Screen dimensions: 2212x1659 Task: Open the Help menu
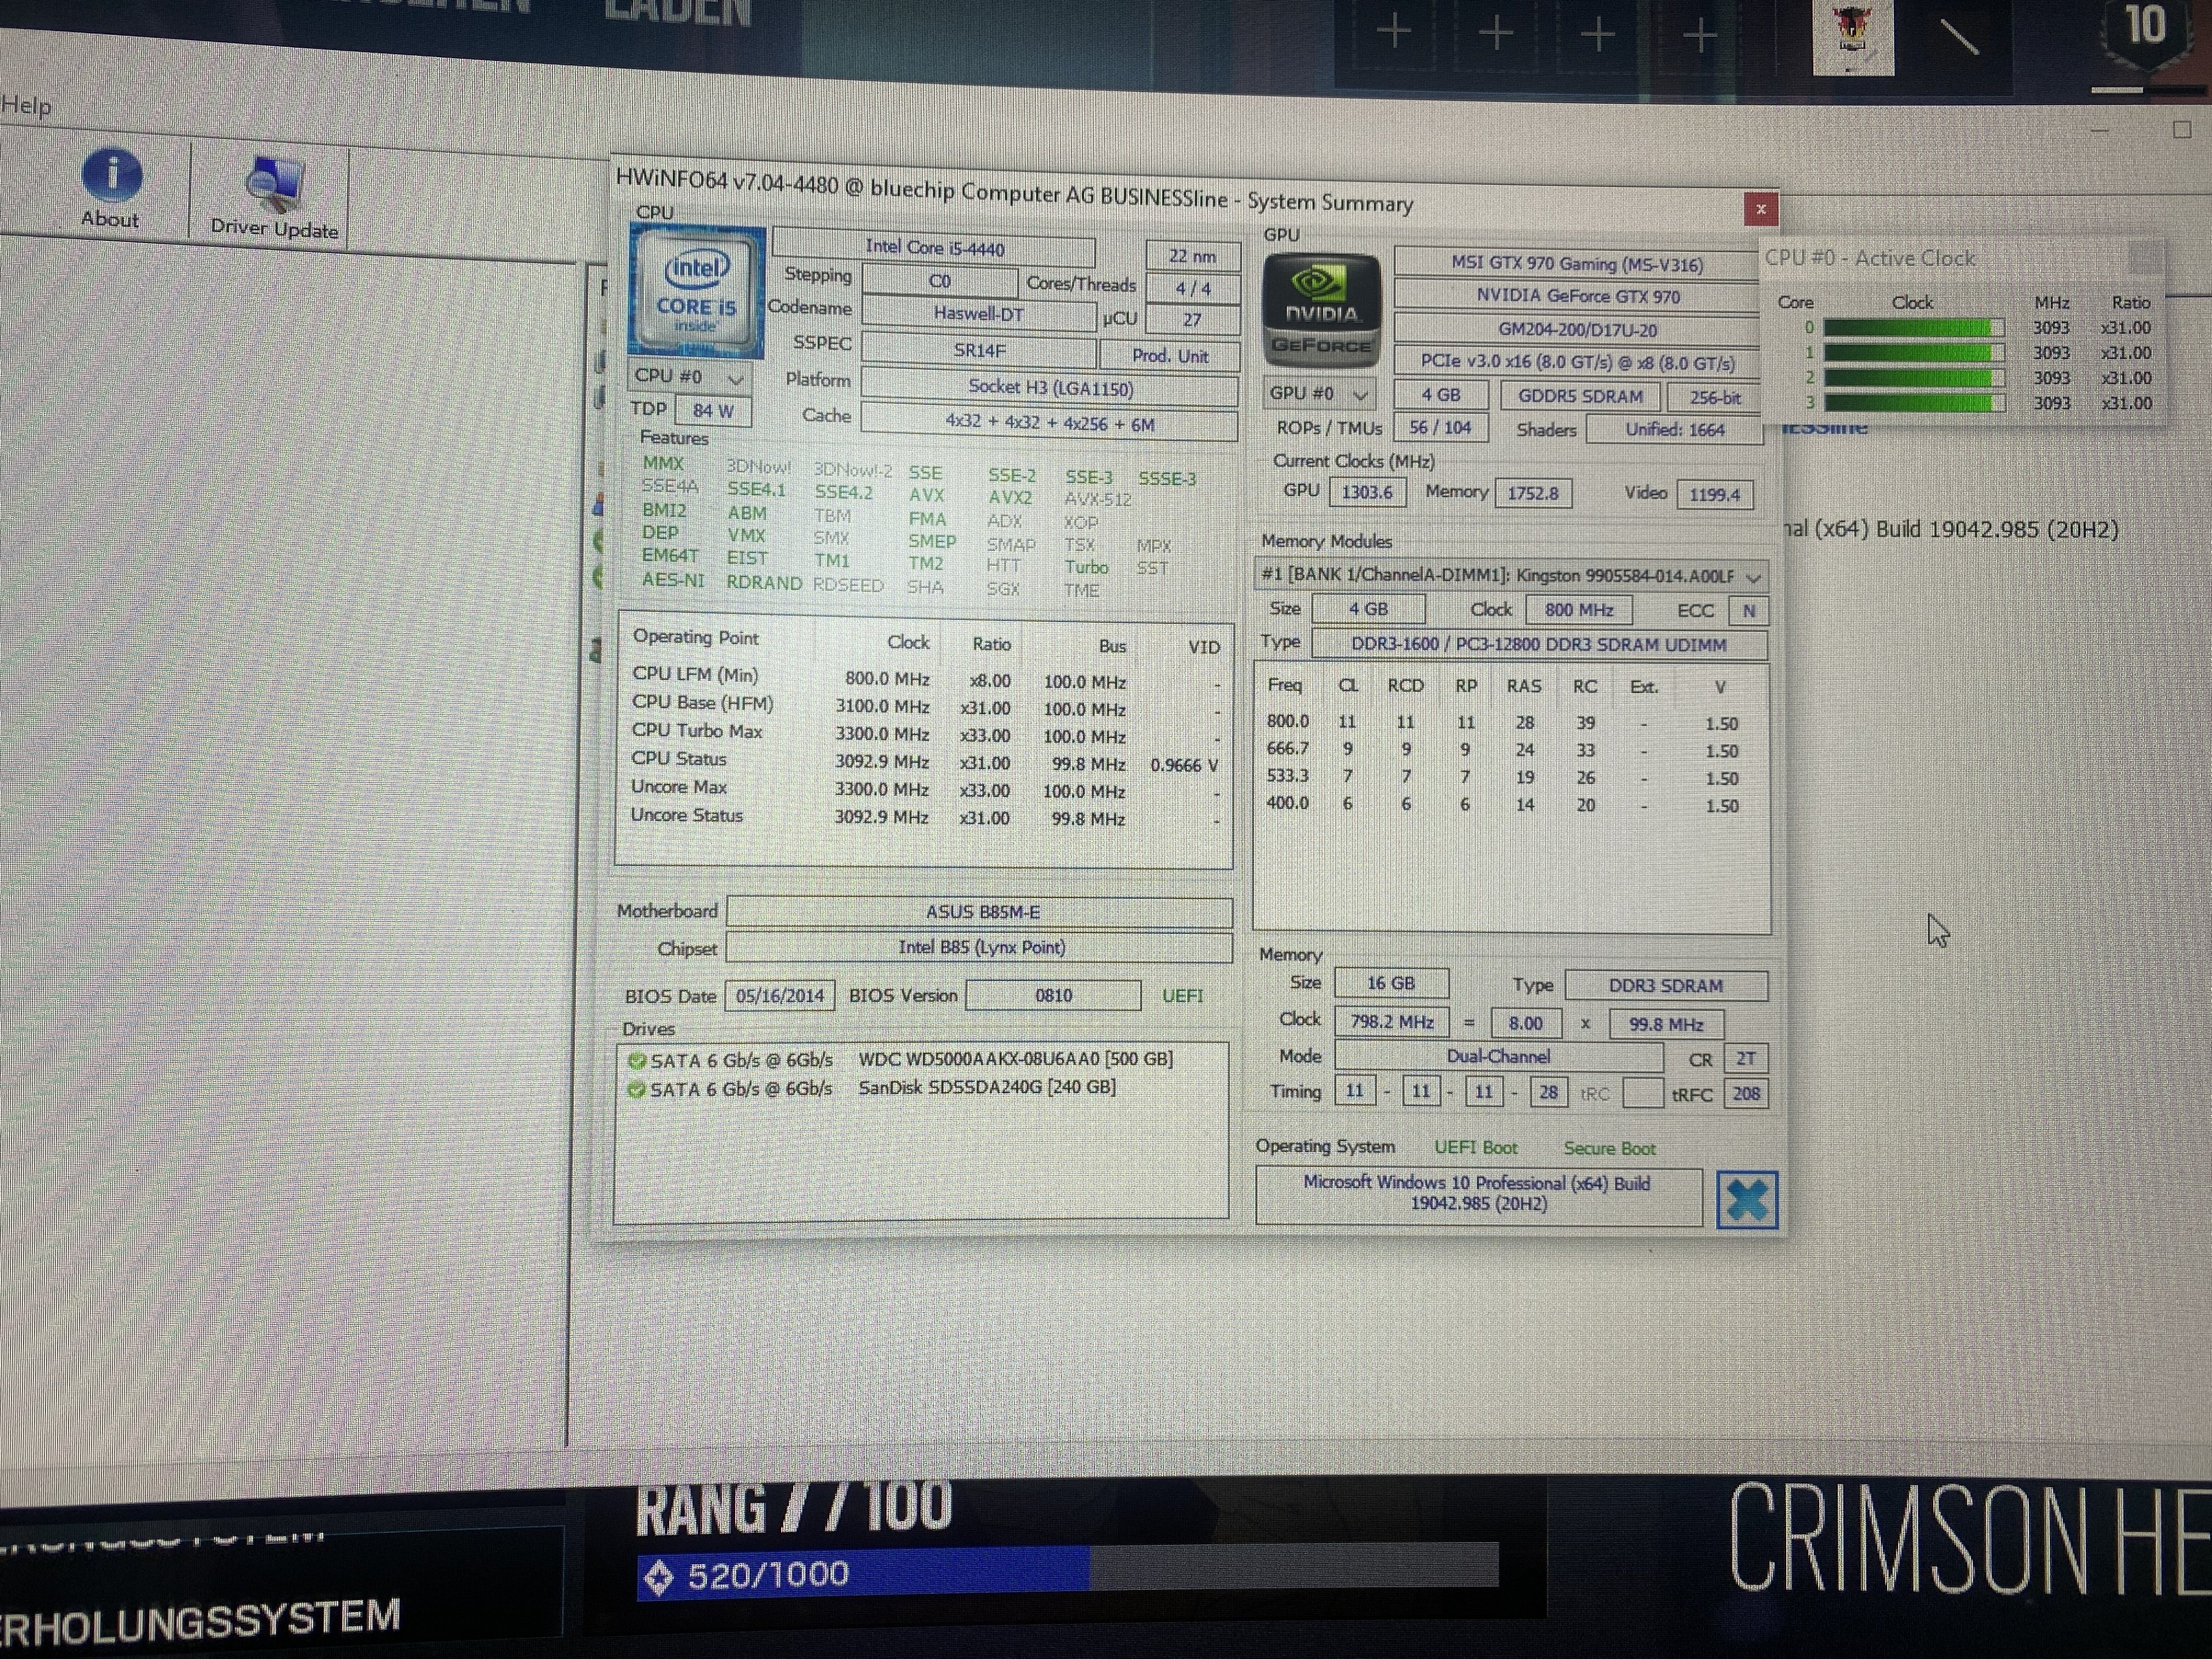click(27, 105)
